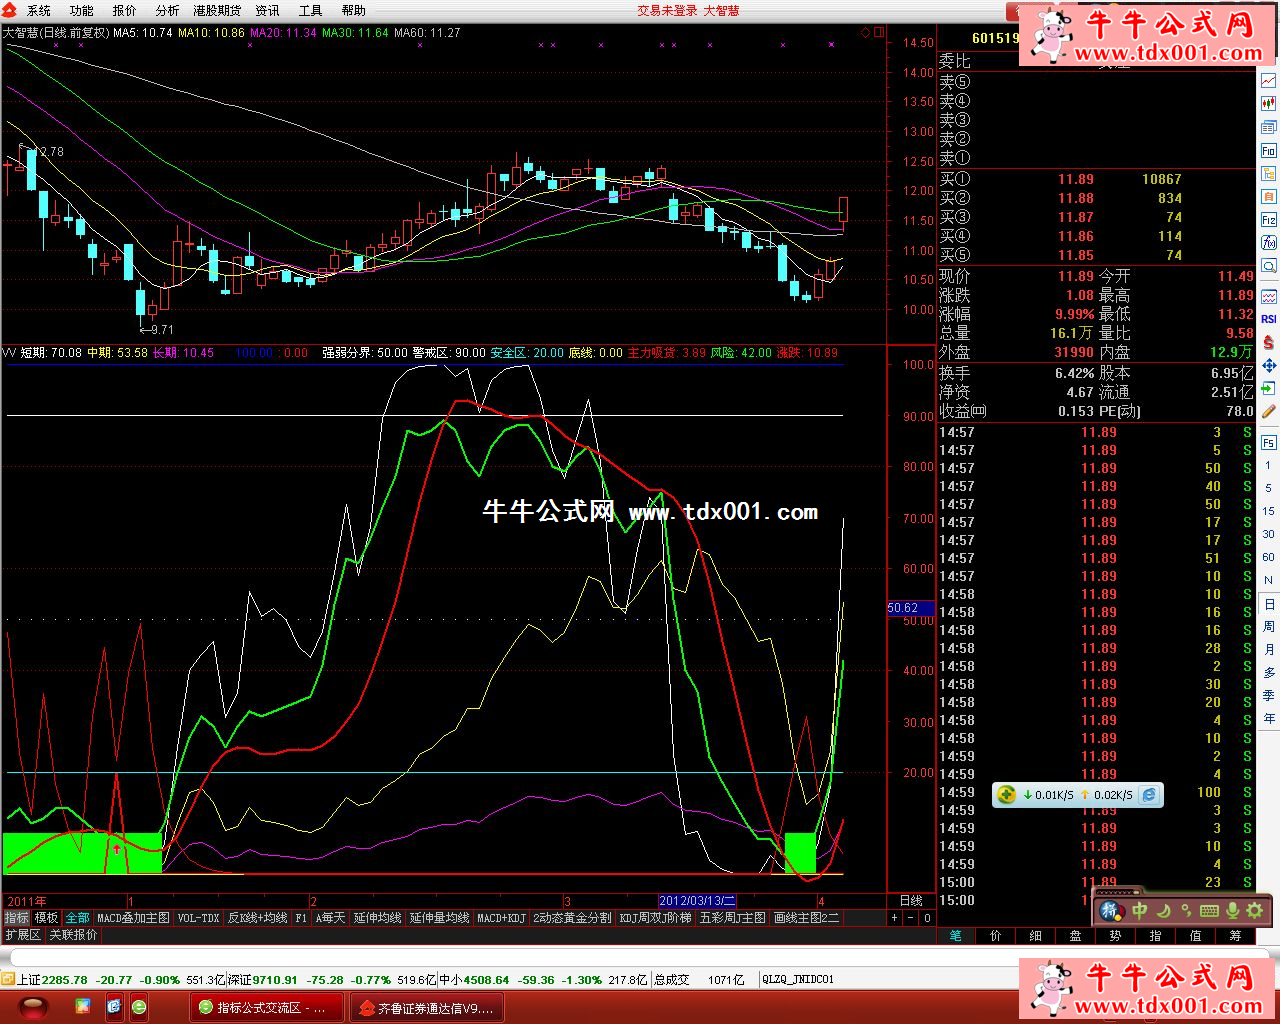Switch to monthly period 月
1280x1024 pixels.
(x=1268, y=649)
